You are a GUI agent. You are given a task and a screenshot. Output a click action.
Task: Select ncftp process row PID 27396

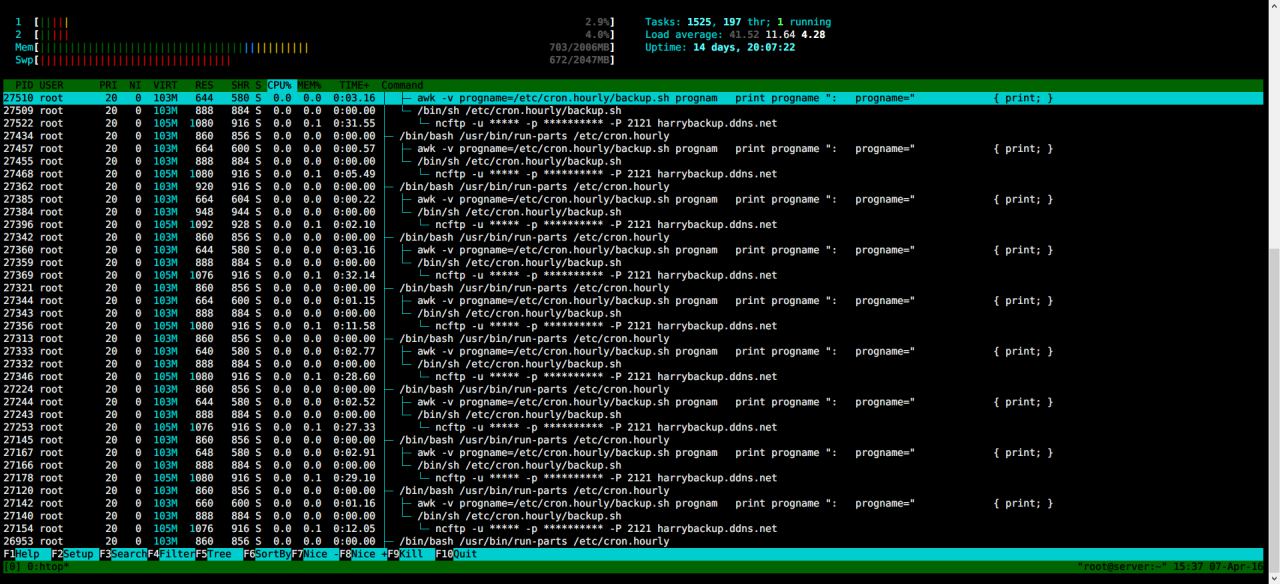click(x=632, y=225)
